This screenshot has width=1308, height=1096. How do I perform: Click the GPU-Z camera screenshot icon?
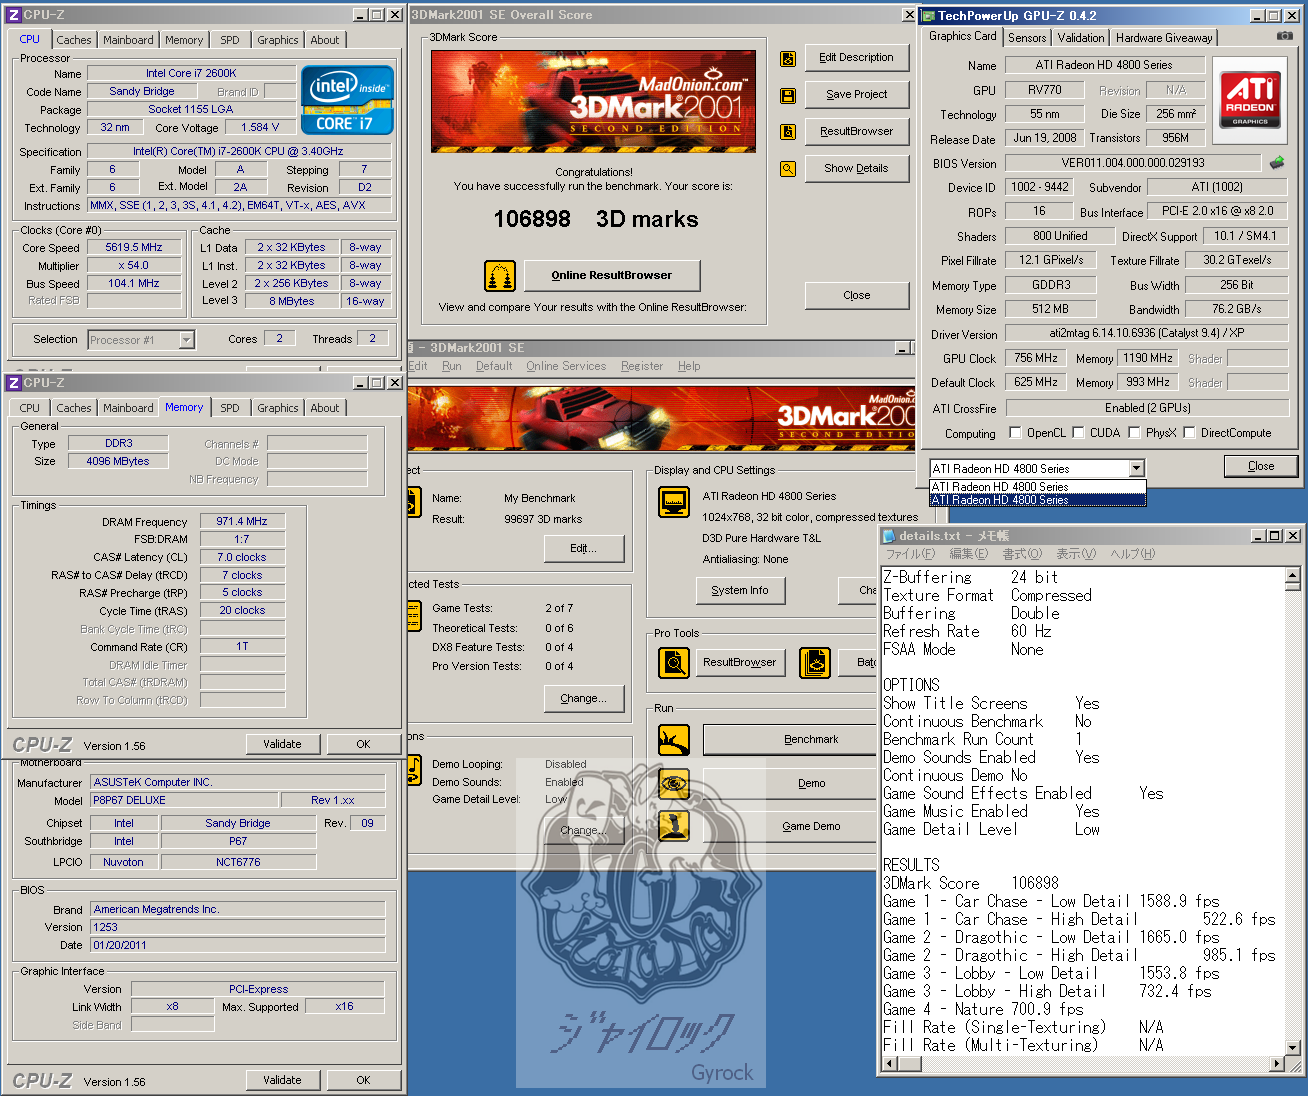coord(1284,36)
